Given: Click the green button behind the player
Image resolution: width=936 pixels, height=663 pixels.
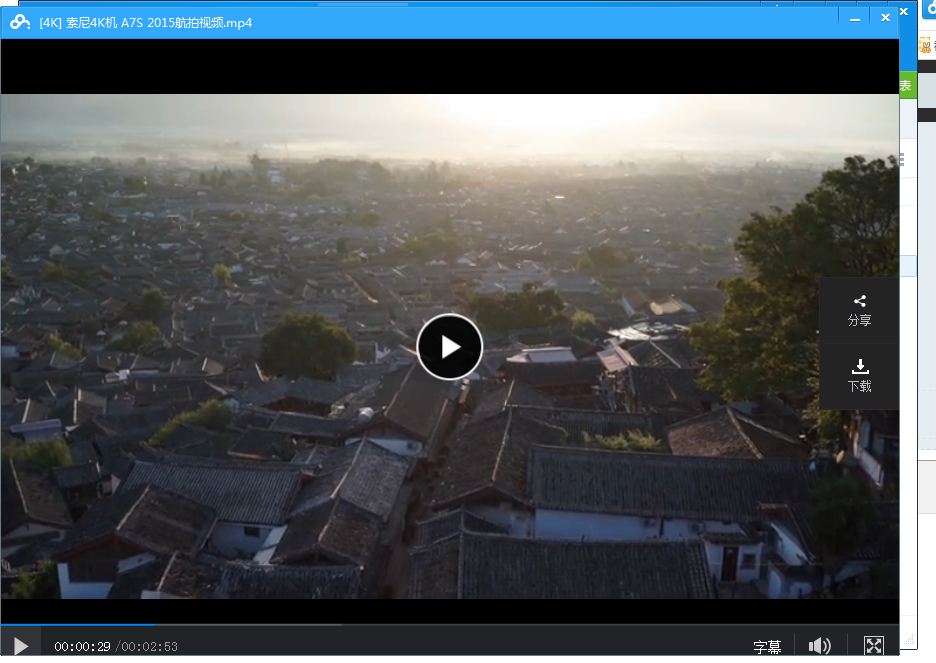Looking at the screenshot, I should [906, 87].
